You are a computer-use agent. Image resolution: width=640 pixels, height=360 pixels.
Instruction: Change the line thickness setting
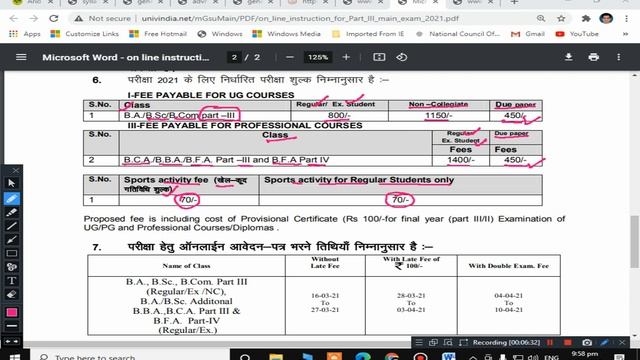pos(11,326)
